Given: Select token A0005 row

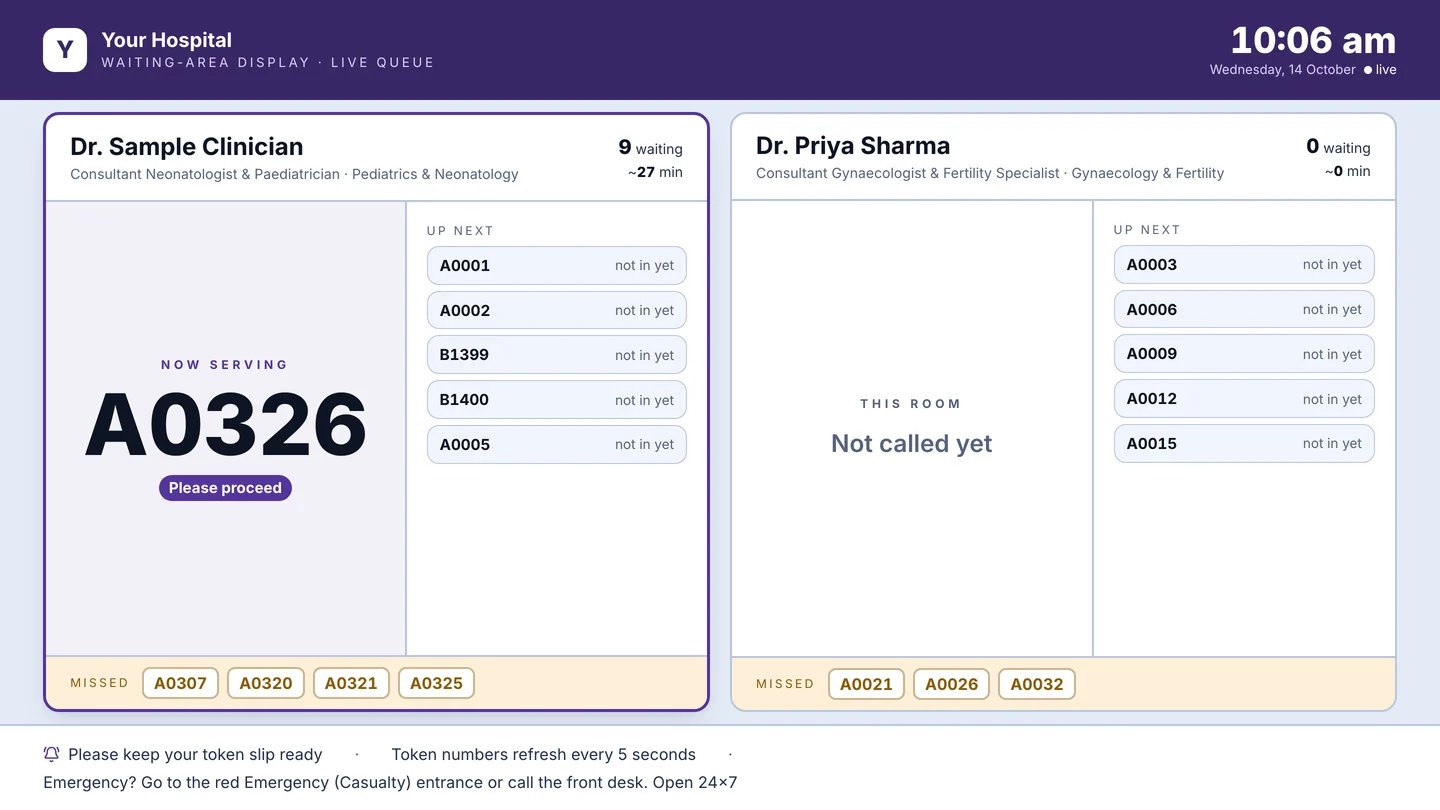Looking at the screenshot, I should pos(557,444).
